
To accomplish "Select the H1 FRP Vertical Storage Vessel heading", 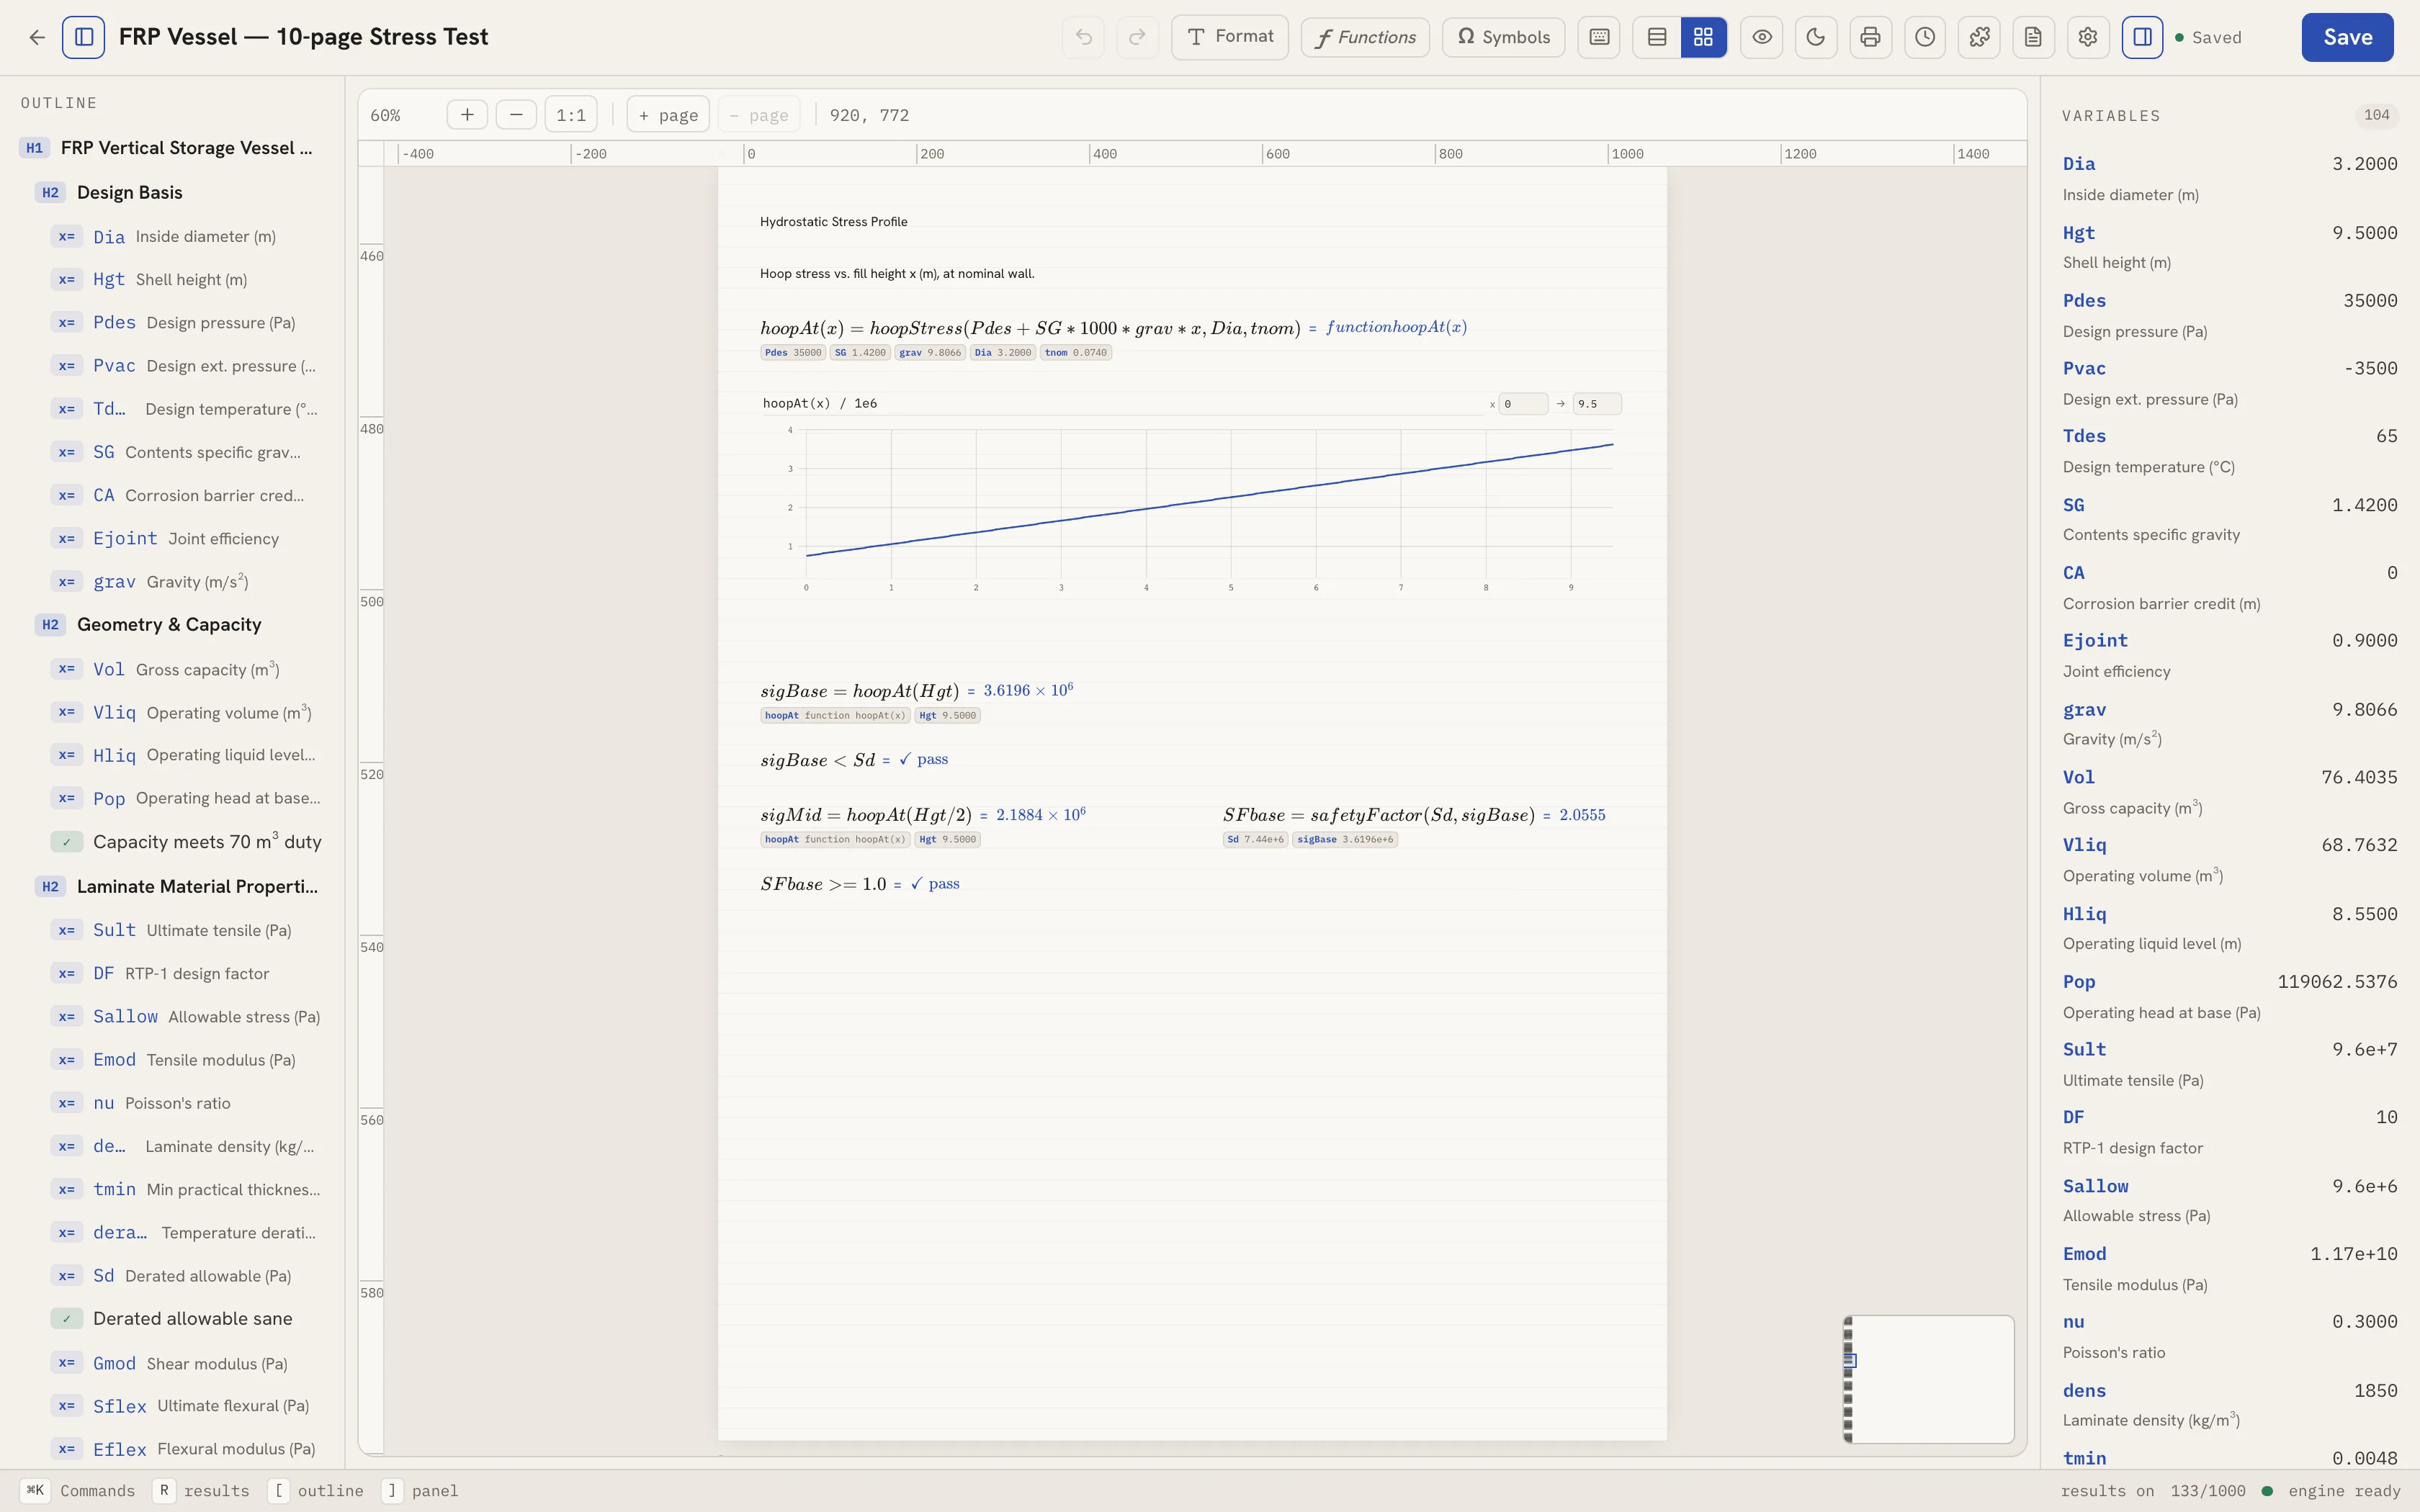I will tap(172, 148).
